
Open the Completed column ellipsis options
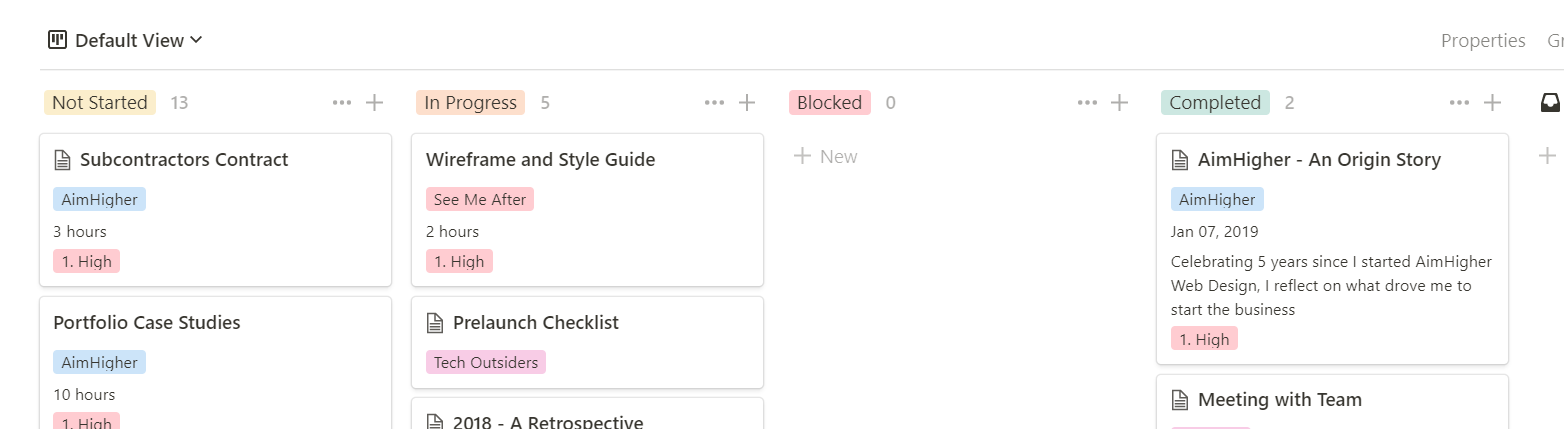(x=1459, y=102)
